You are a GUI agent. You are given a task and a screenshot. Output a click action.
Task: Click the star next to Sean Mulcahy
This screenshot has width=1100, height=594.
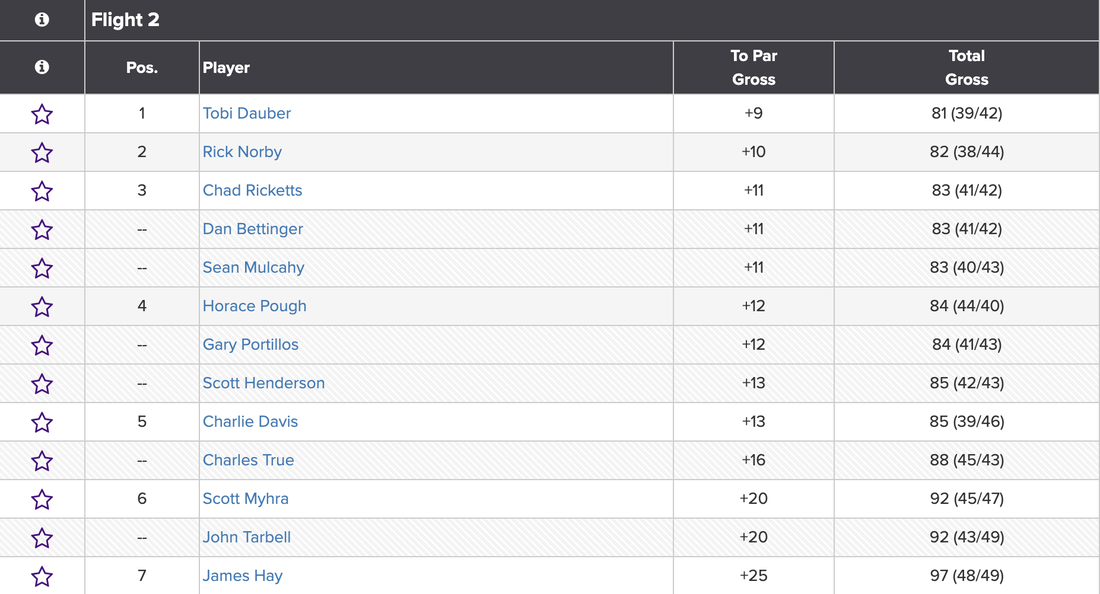pos(42,268)
